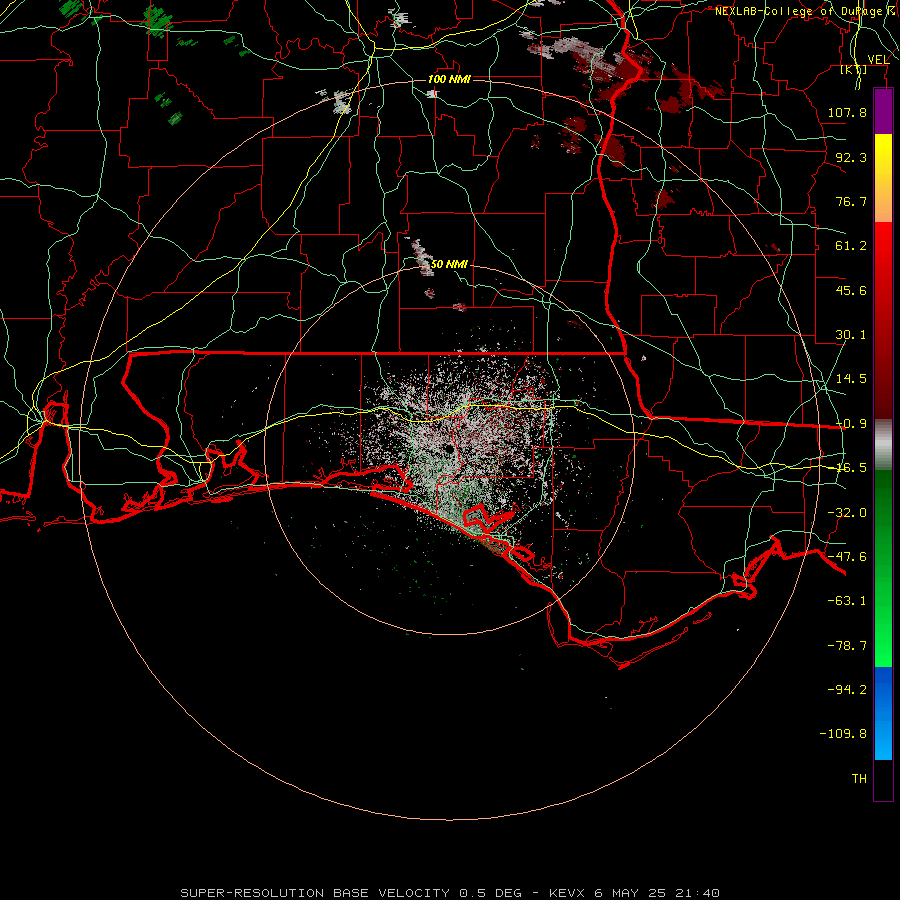Click the blue segment of the velocity color bar
Screen dimensions: 900x900
coord(883,713)
